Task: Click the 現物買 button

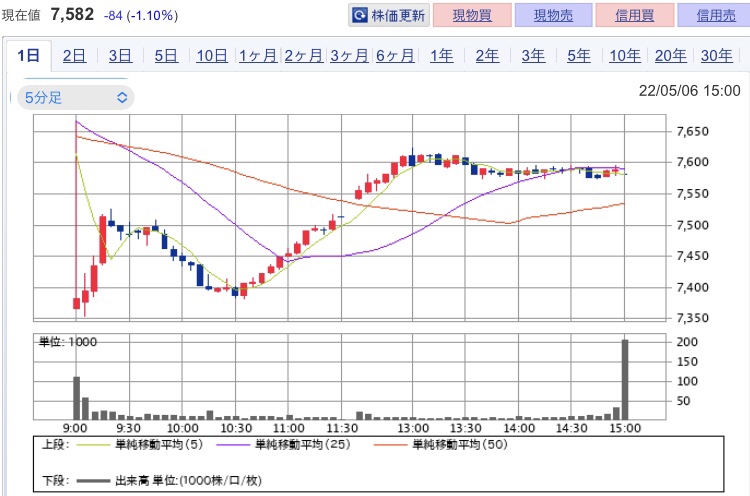Action: 472,15
